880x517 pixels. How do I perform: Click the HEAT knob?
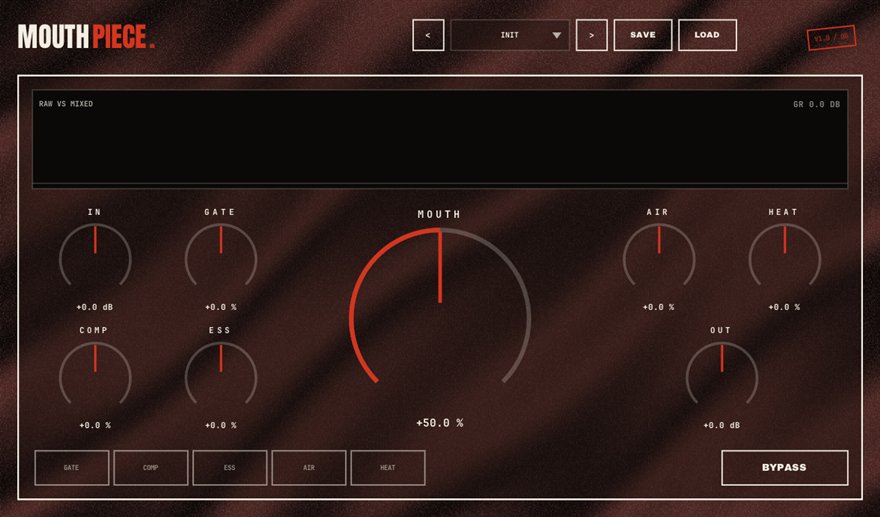[x=785, y=257]
